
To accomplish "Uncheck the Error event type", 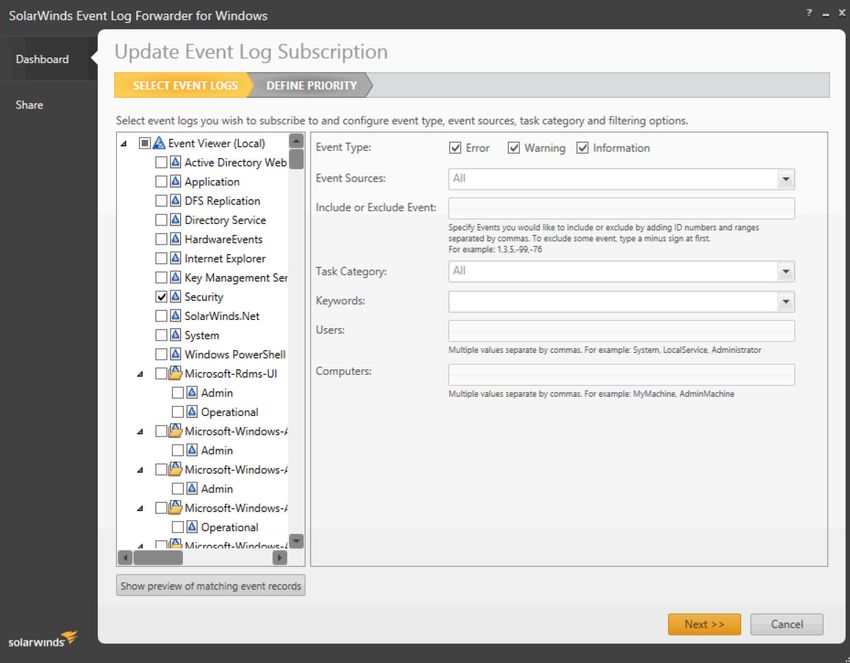I will (x=455, y=148).
